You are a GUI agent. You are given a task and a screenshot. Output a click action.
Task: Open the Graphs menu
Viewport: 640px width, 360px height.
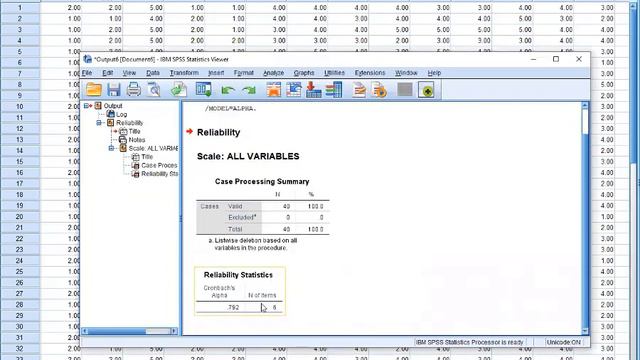tap(304, 73)
